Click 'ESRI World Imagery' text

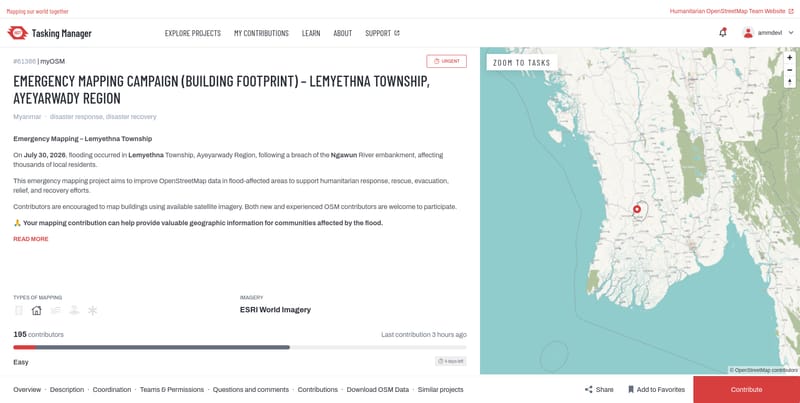tap(275, 310)
